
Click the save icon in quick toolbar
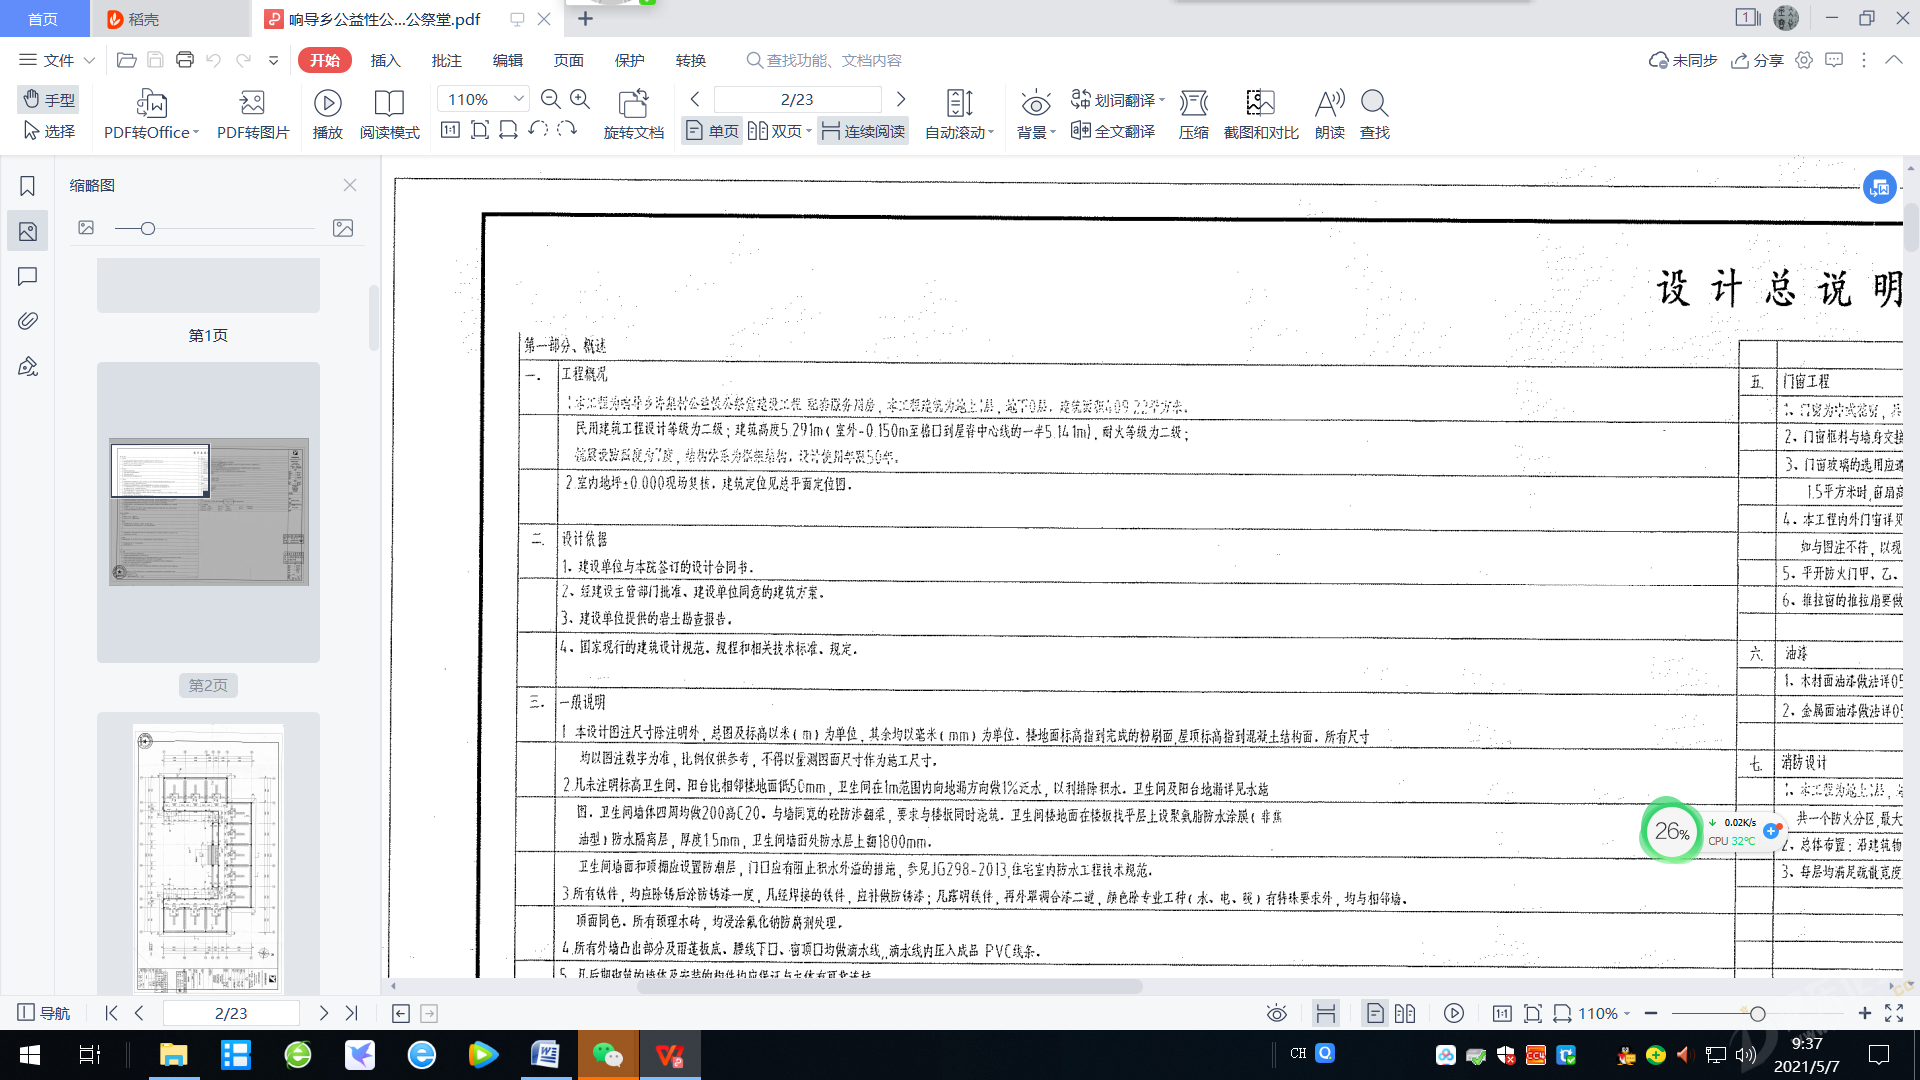(155, 60)
